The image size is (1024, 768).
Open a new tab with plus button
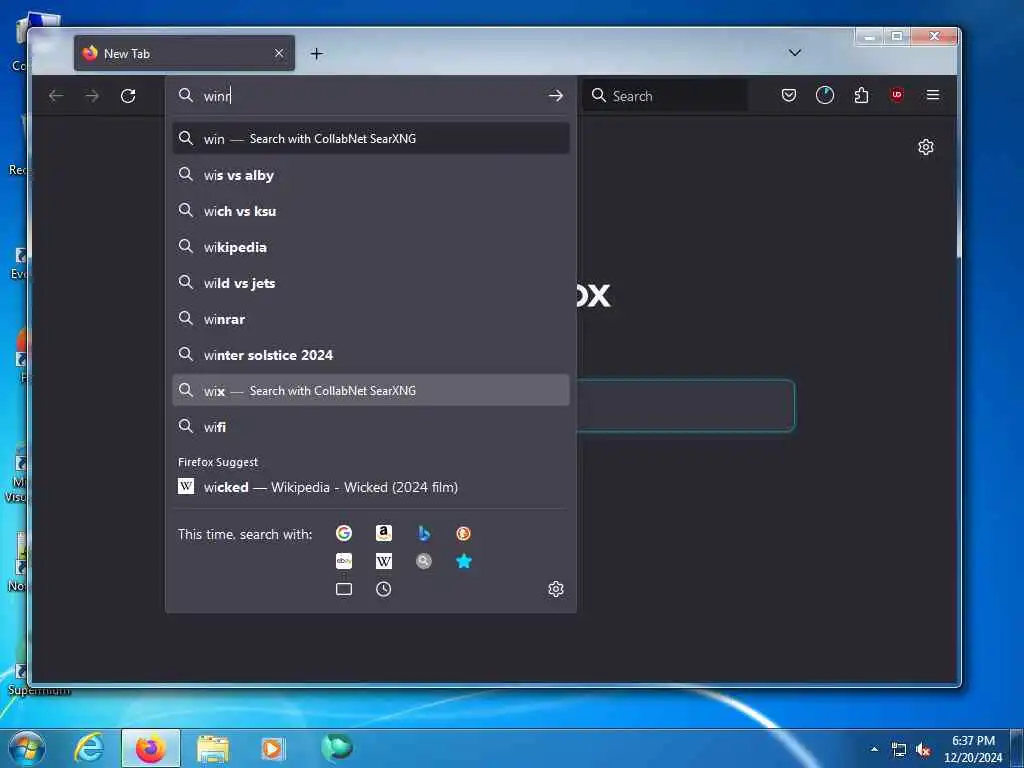click(317, 54)
